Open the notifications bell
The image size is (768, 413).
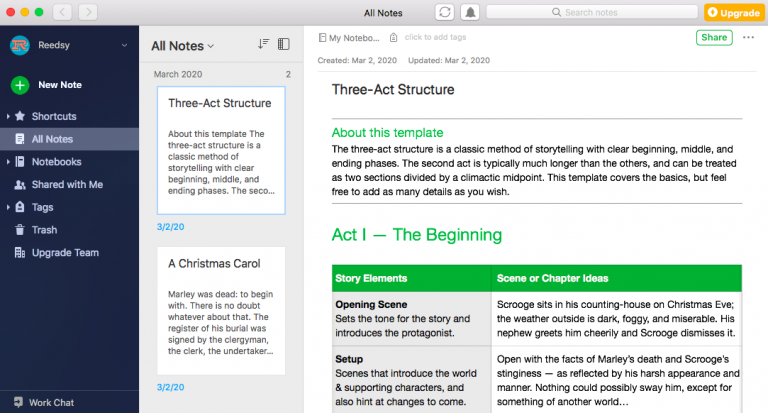[x=470, y=12]
